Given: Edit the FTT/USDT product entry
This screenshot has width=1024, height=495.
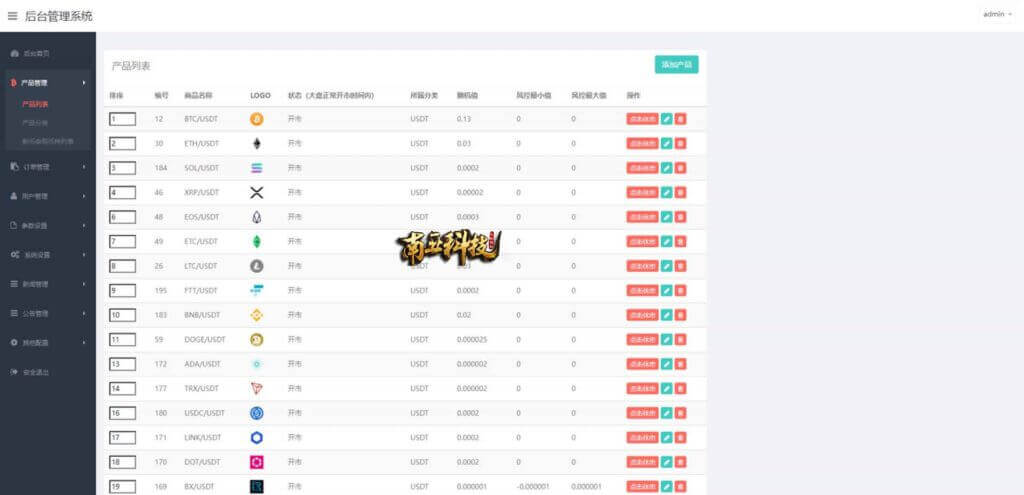Looking at the screenshot, I should (x=666, y=291).
